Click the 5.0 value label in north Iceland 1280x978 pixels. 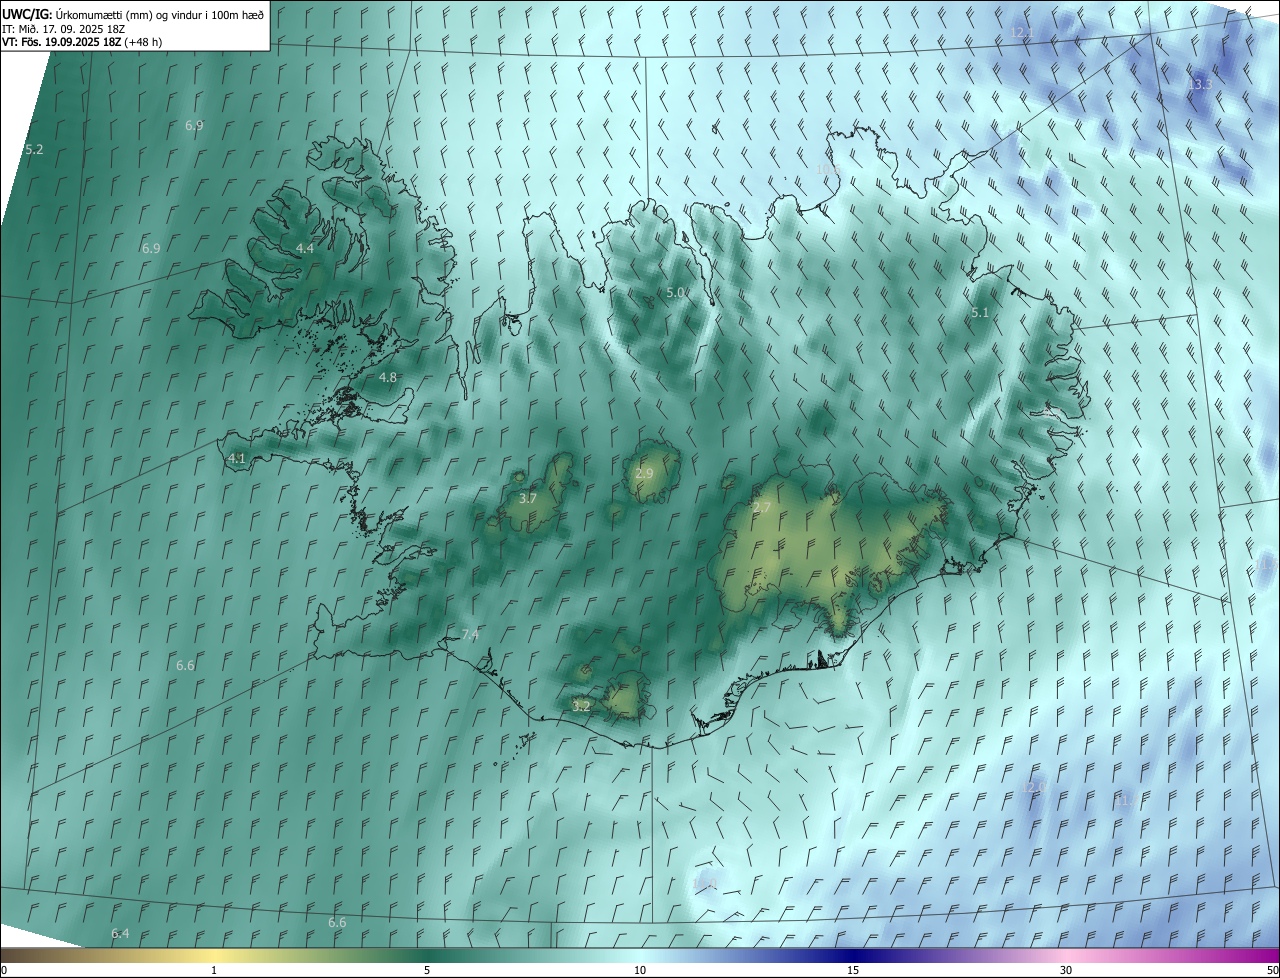point(675,292)
